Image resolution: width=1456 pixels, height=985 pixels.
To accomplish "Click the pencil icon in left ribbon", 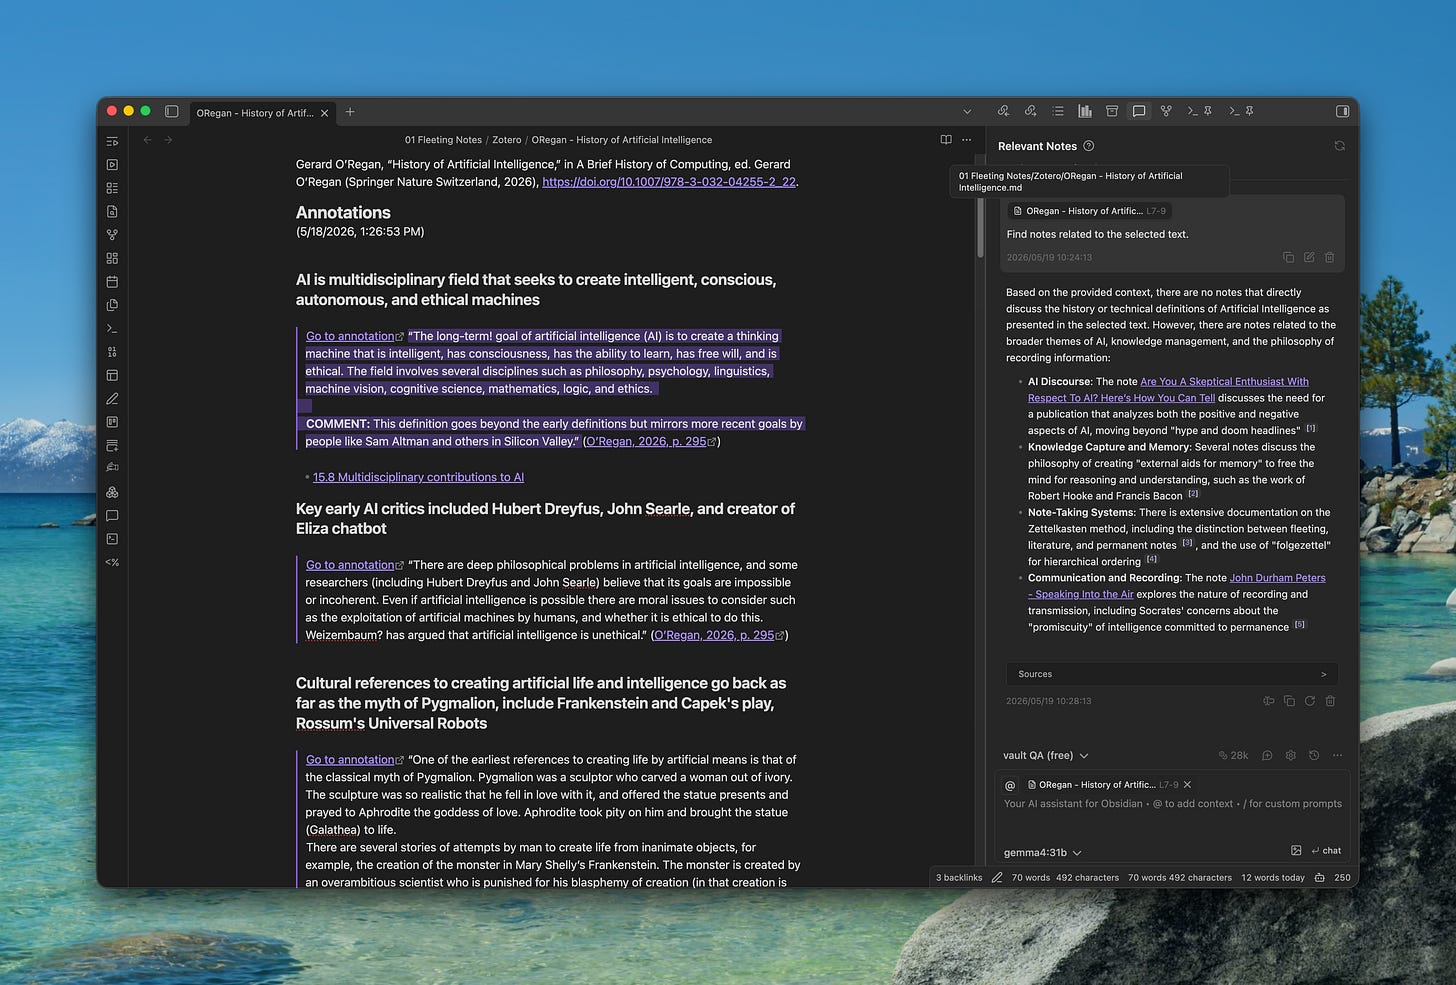I will tap(112, 399).
